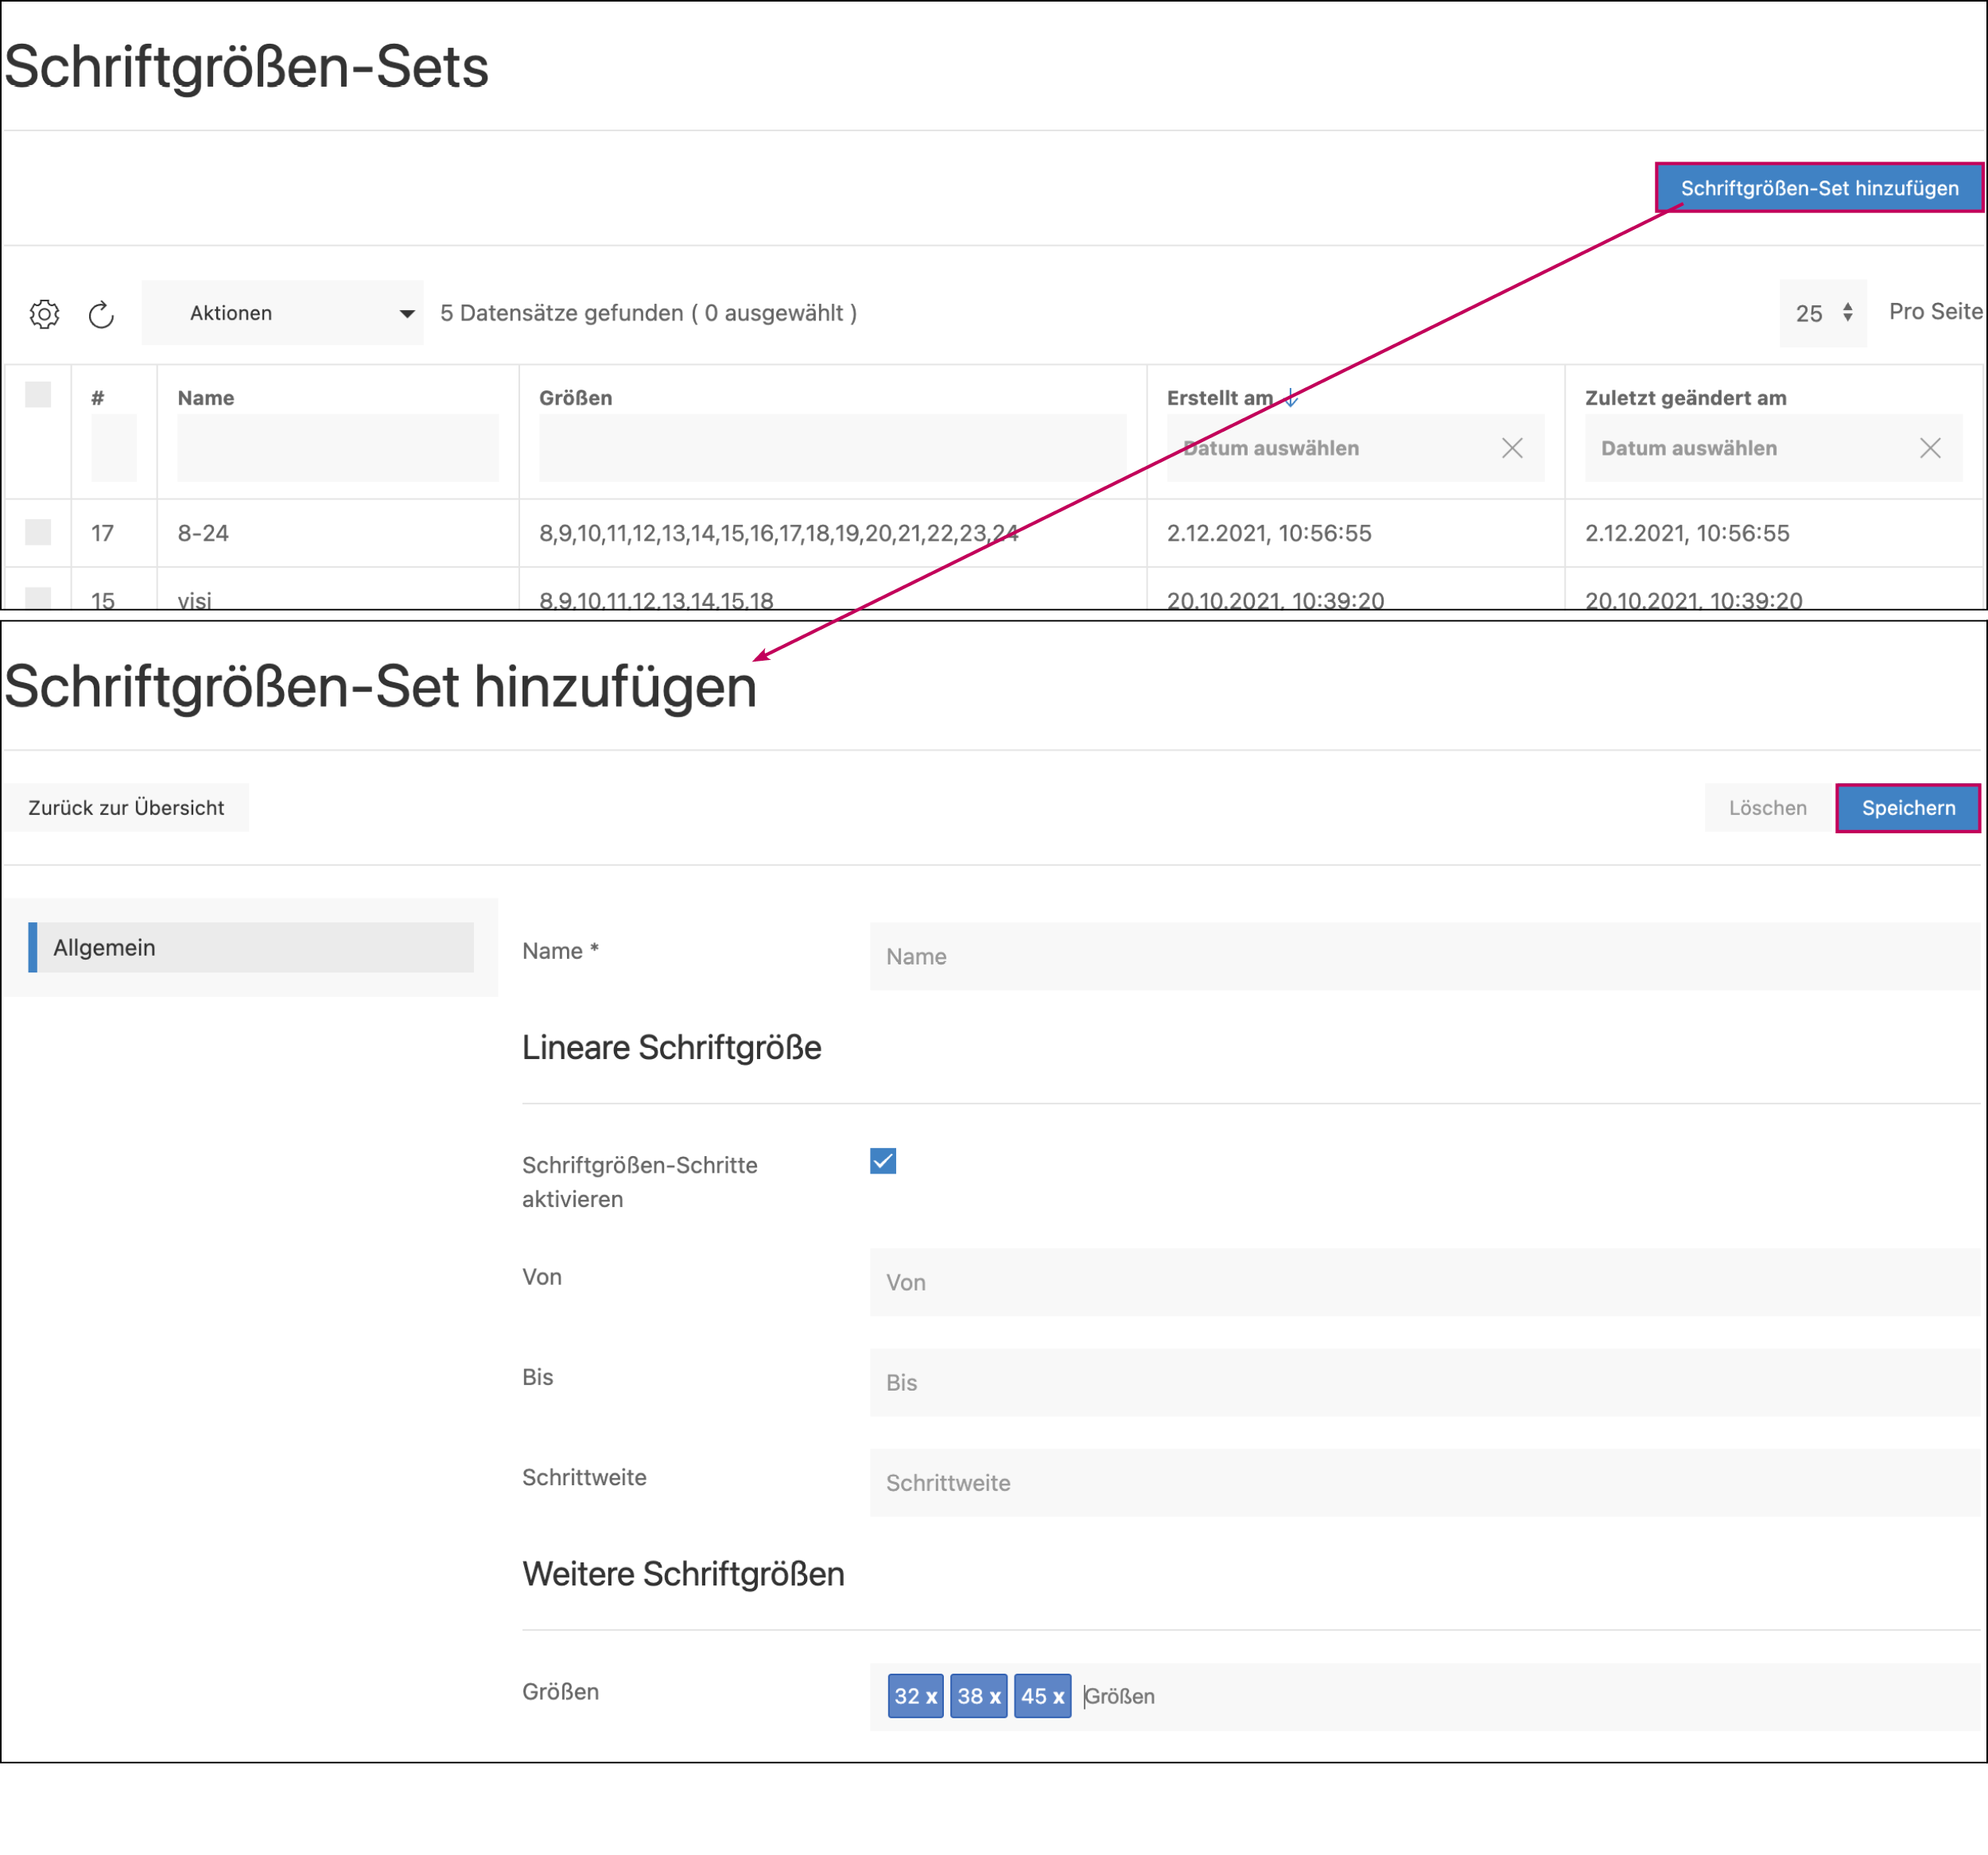The width and height of the screenshot is (1988, 1855).
Task: Open Erstellt am date picker field
Action: tap(1330, 448)
